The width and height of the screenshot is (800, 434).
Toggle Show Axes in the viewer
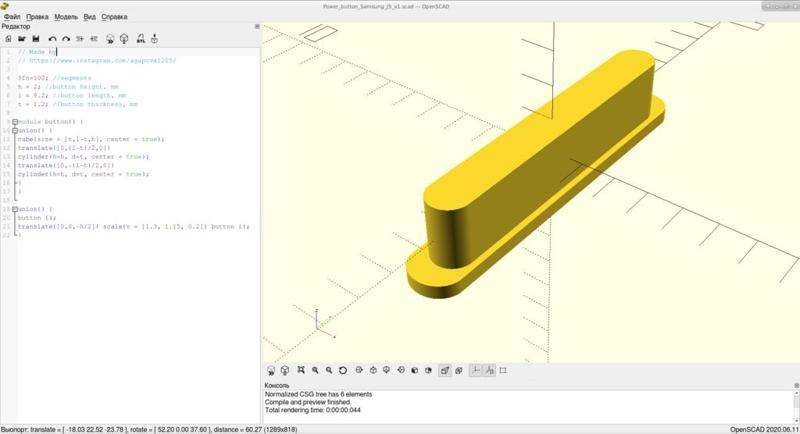pyautogui.click(x=476, y=371)
